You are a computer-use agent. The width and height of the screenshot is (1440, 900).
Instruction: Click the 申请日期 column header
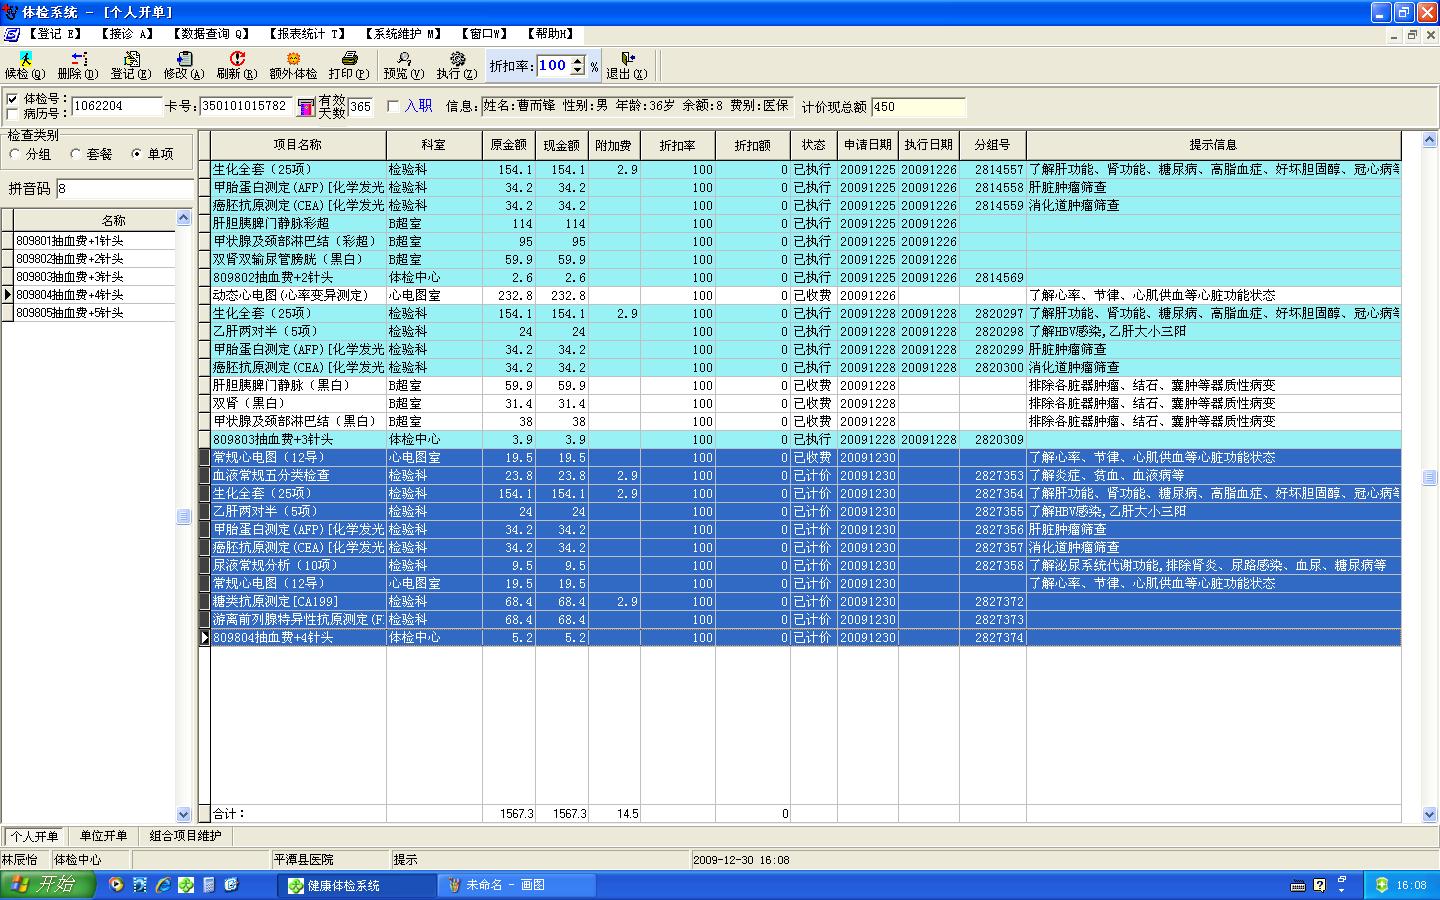tap(868, 145)
